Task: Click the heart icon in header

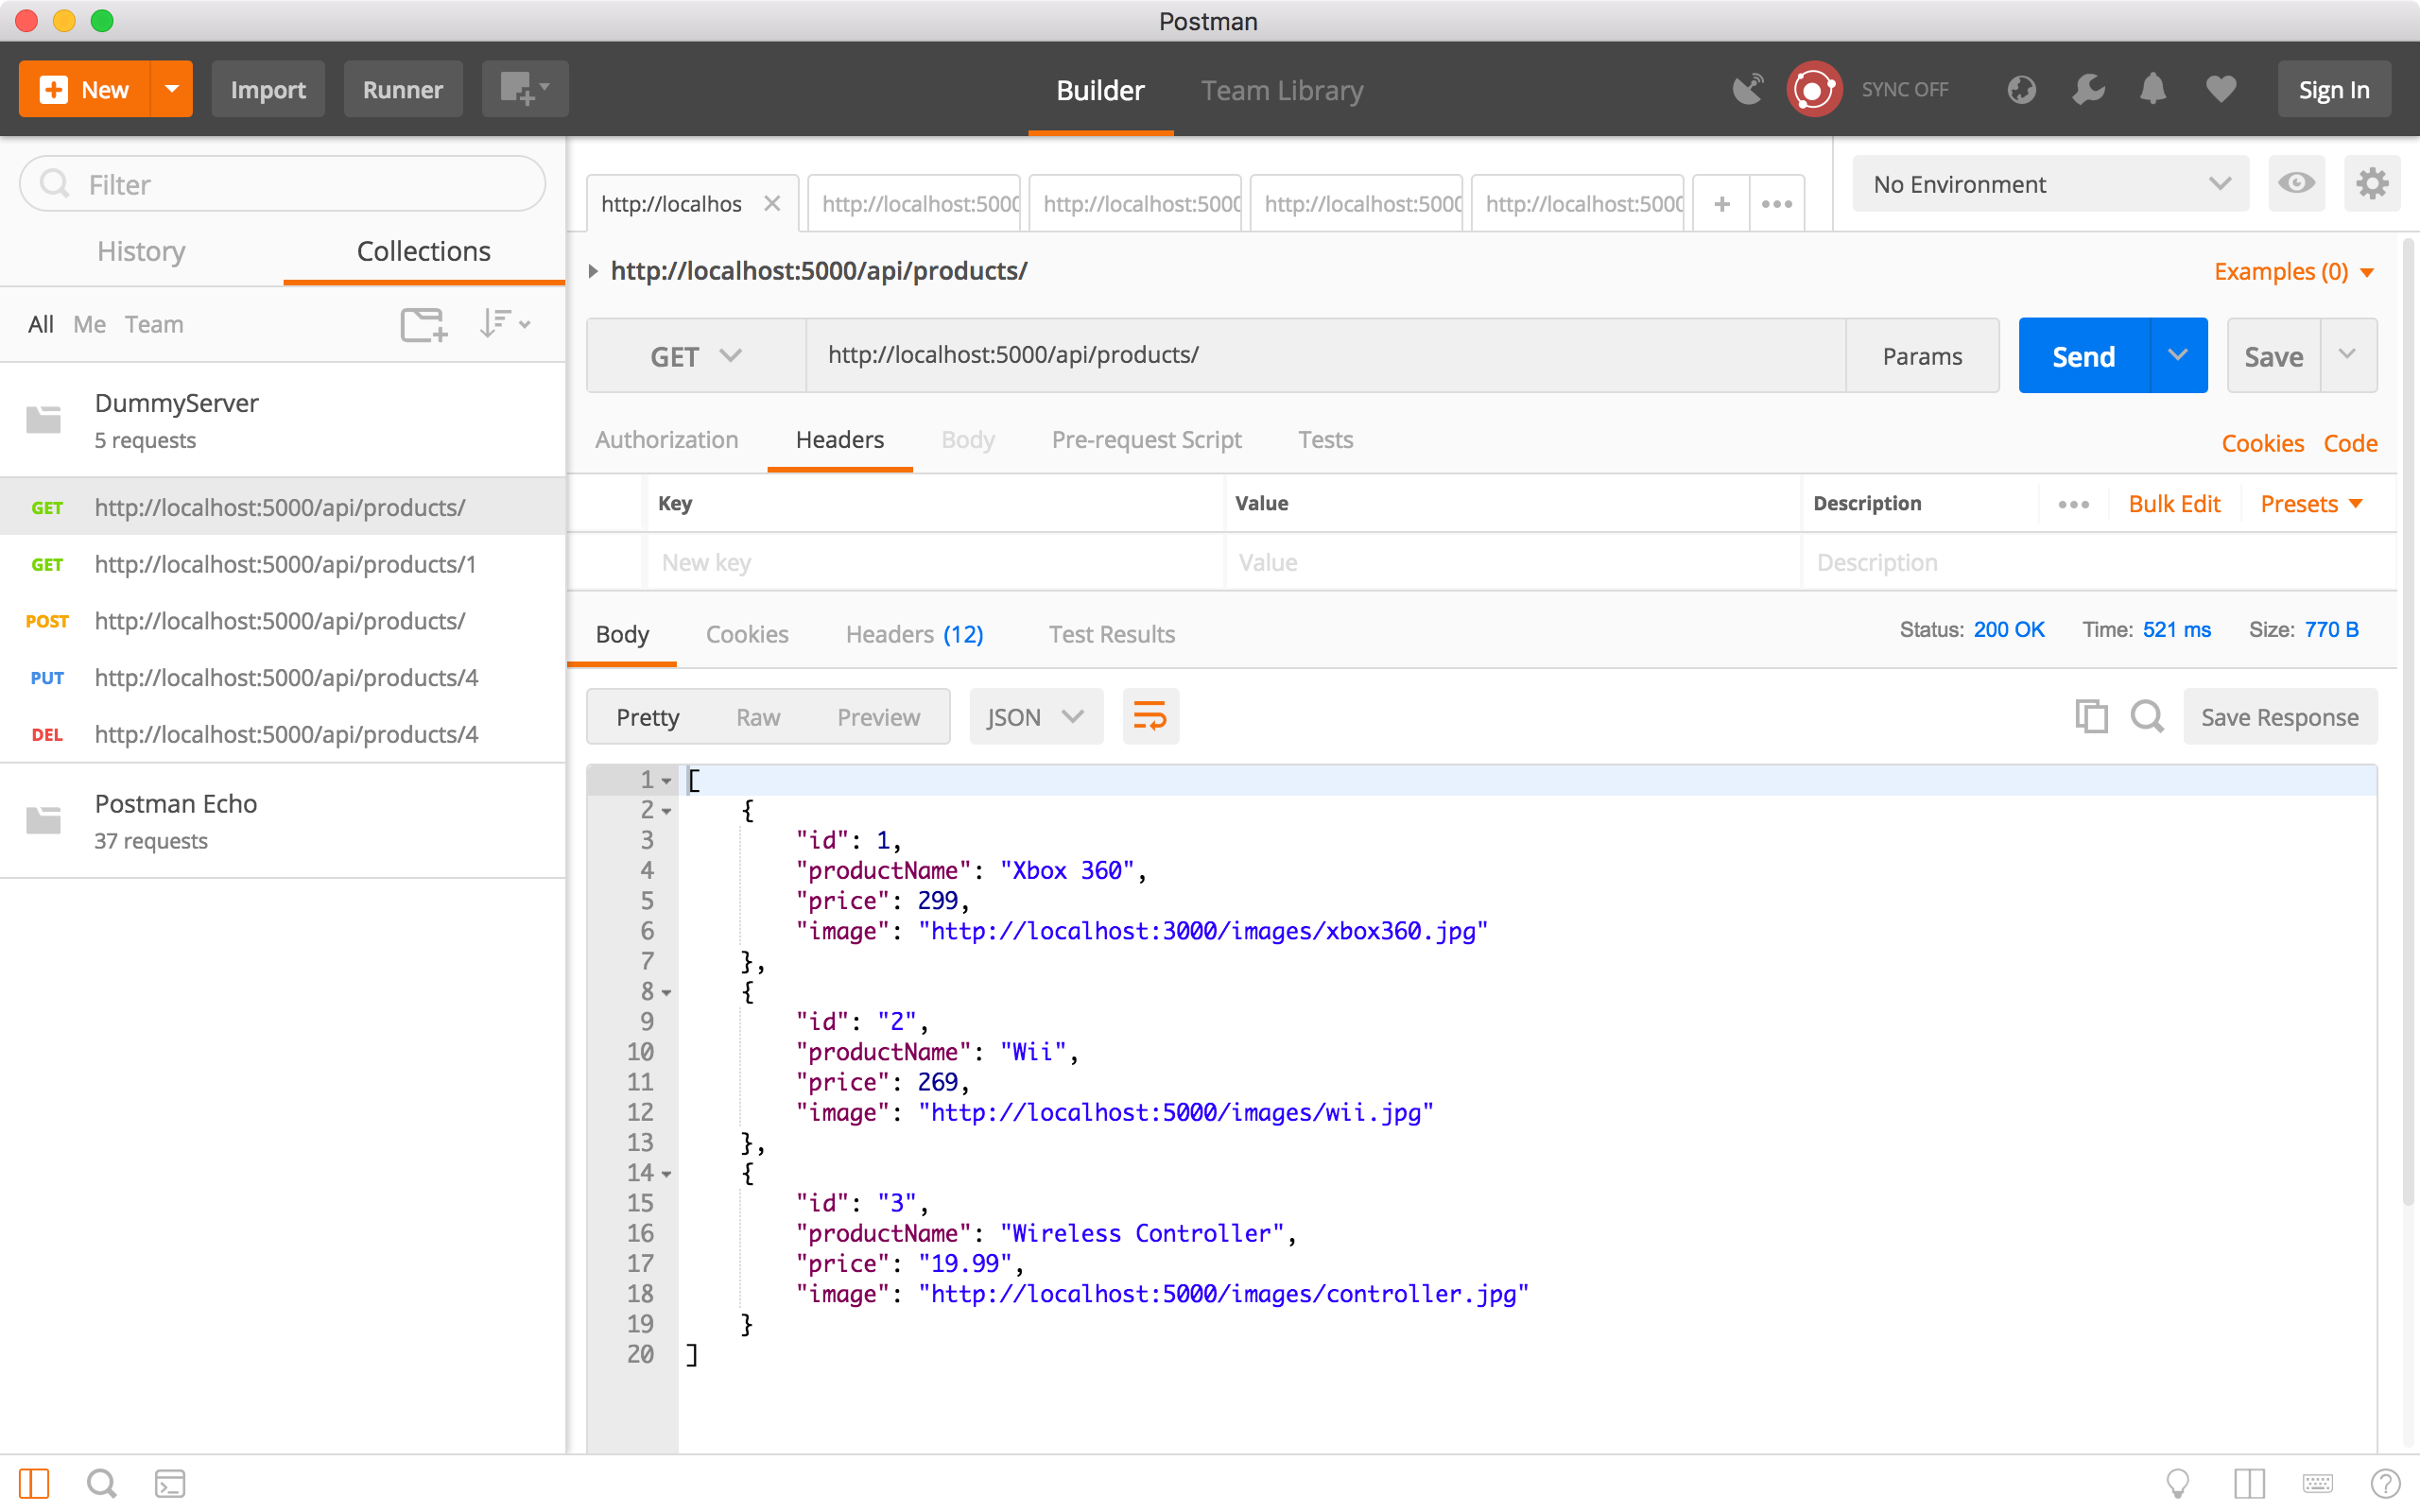Action: 2221,90
